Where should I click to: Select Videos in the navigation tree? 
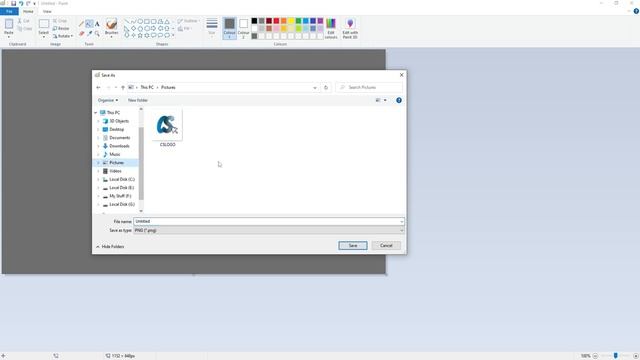pyautogui.click(x=115, y=171)
